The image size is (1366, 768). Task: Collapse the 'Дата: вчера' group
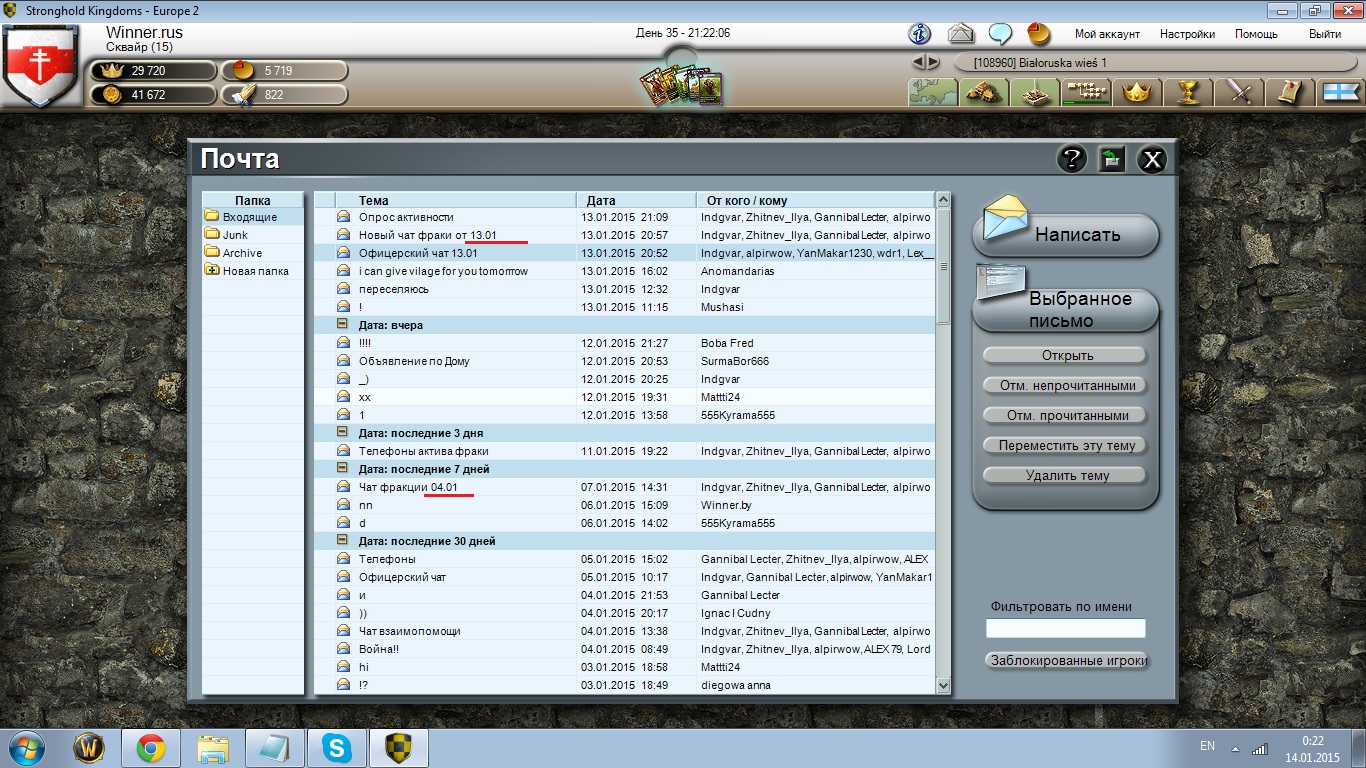pyautogui.click(x=343, y=325)
